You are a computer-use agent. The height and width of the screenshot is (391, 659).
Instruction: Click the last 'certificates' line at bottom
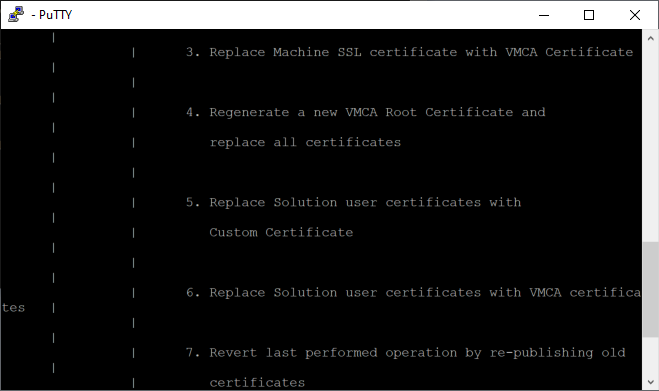pyautogui.click(x=257, y=383)
